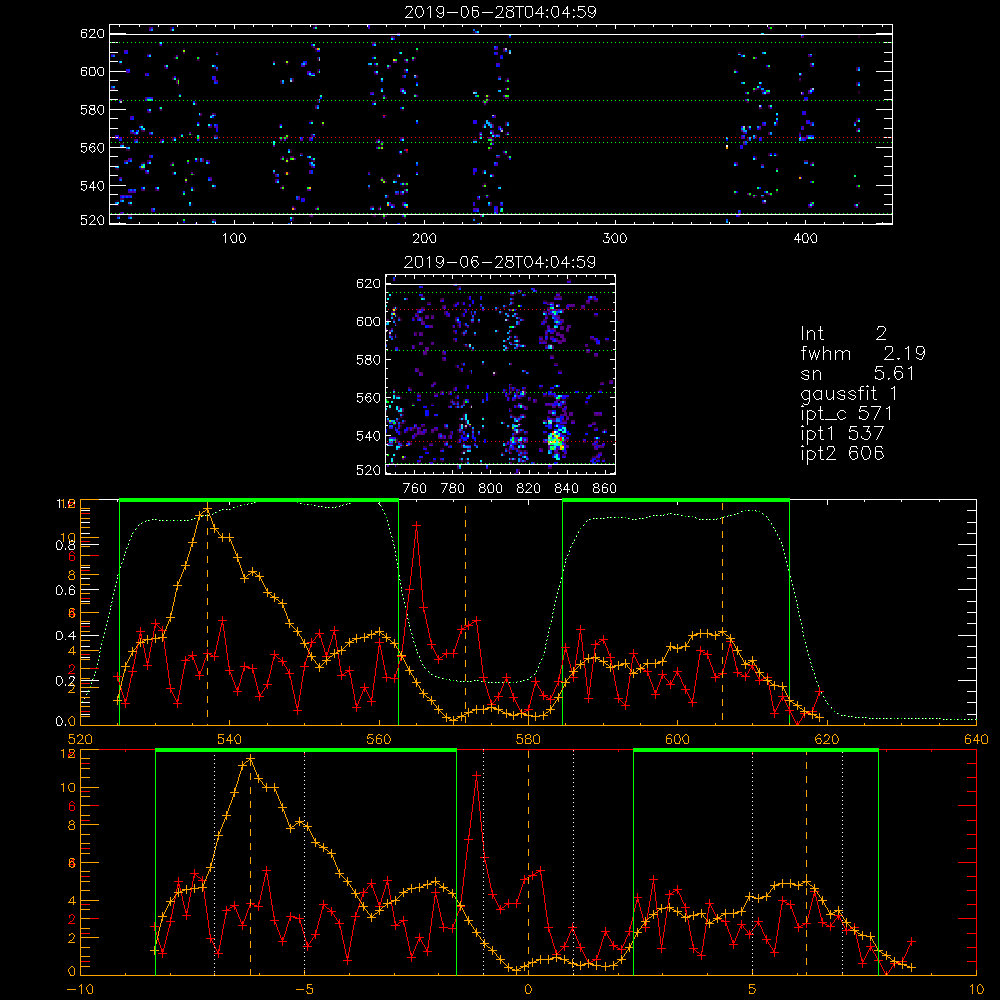Image resolution: width=1000 pixels, height=1000 pixels.
Task: Click x-axis tick label 300 on top plot
Action: (615, 239)
